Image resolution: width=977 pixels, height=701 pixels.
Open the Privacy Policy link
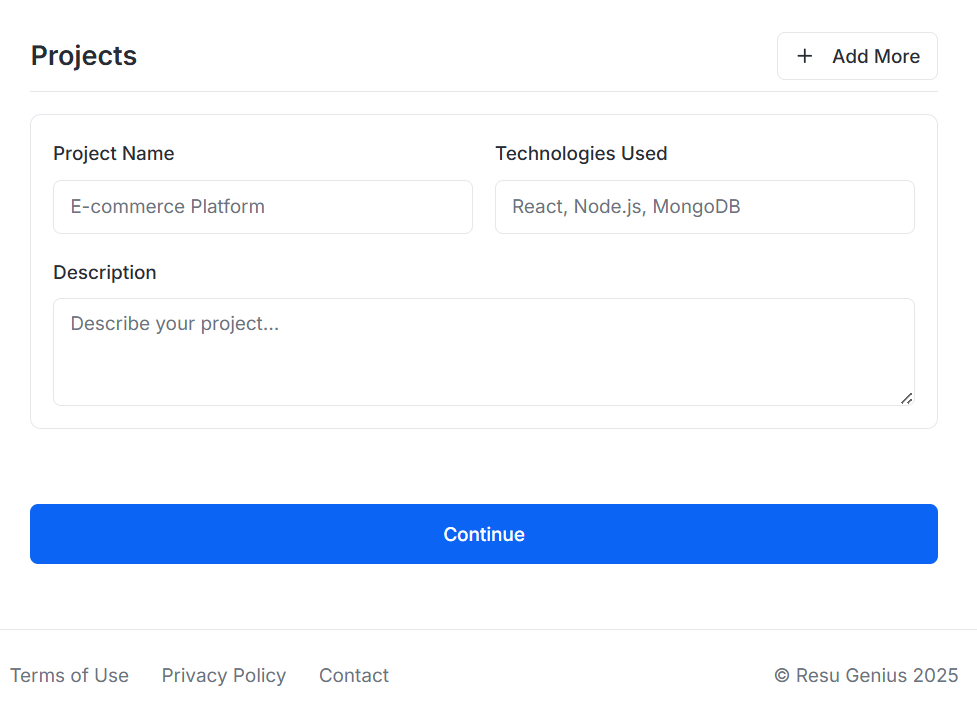point(224,675)
